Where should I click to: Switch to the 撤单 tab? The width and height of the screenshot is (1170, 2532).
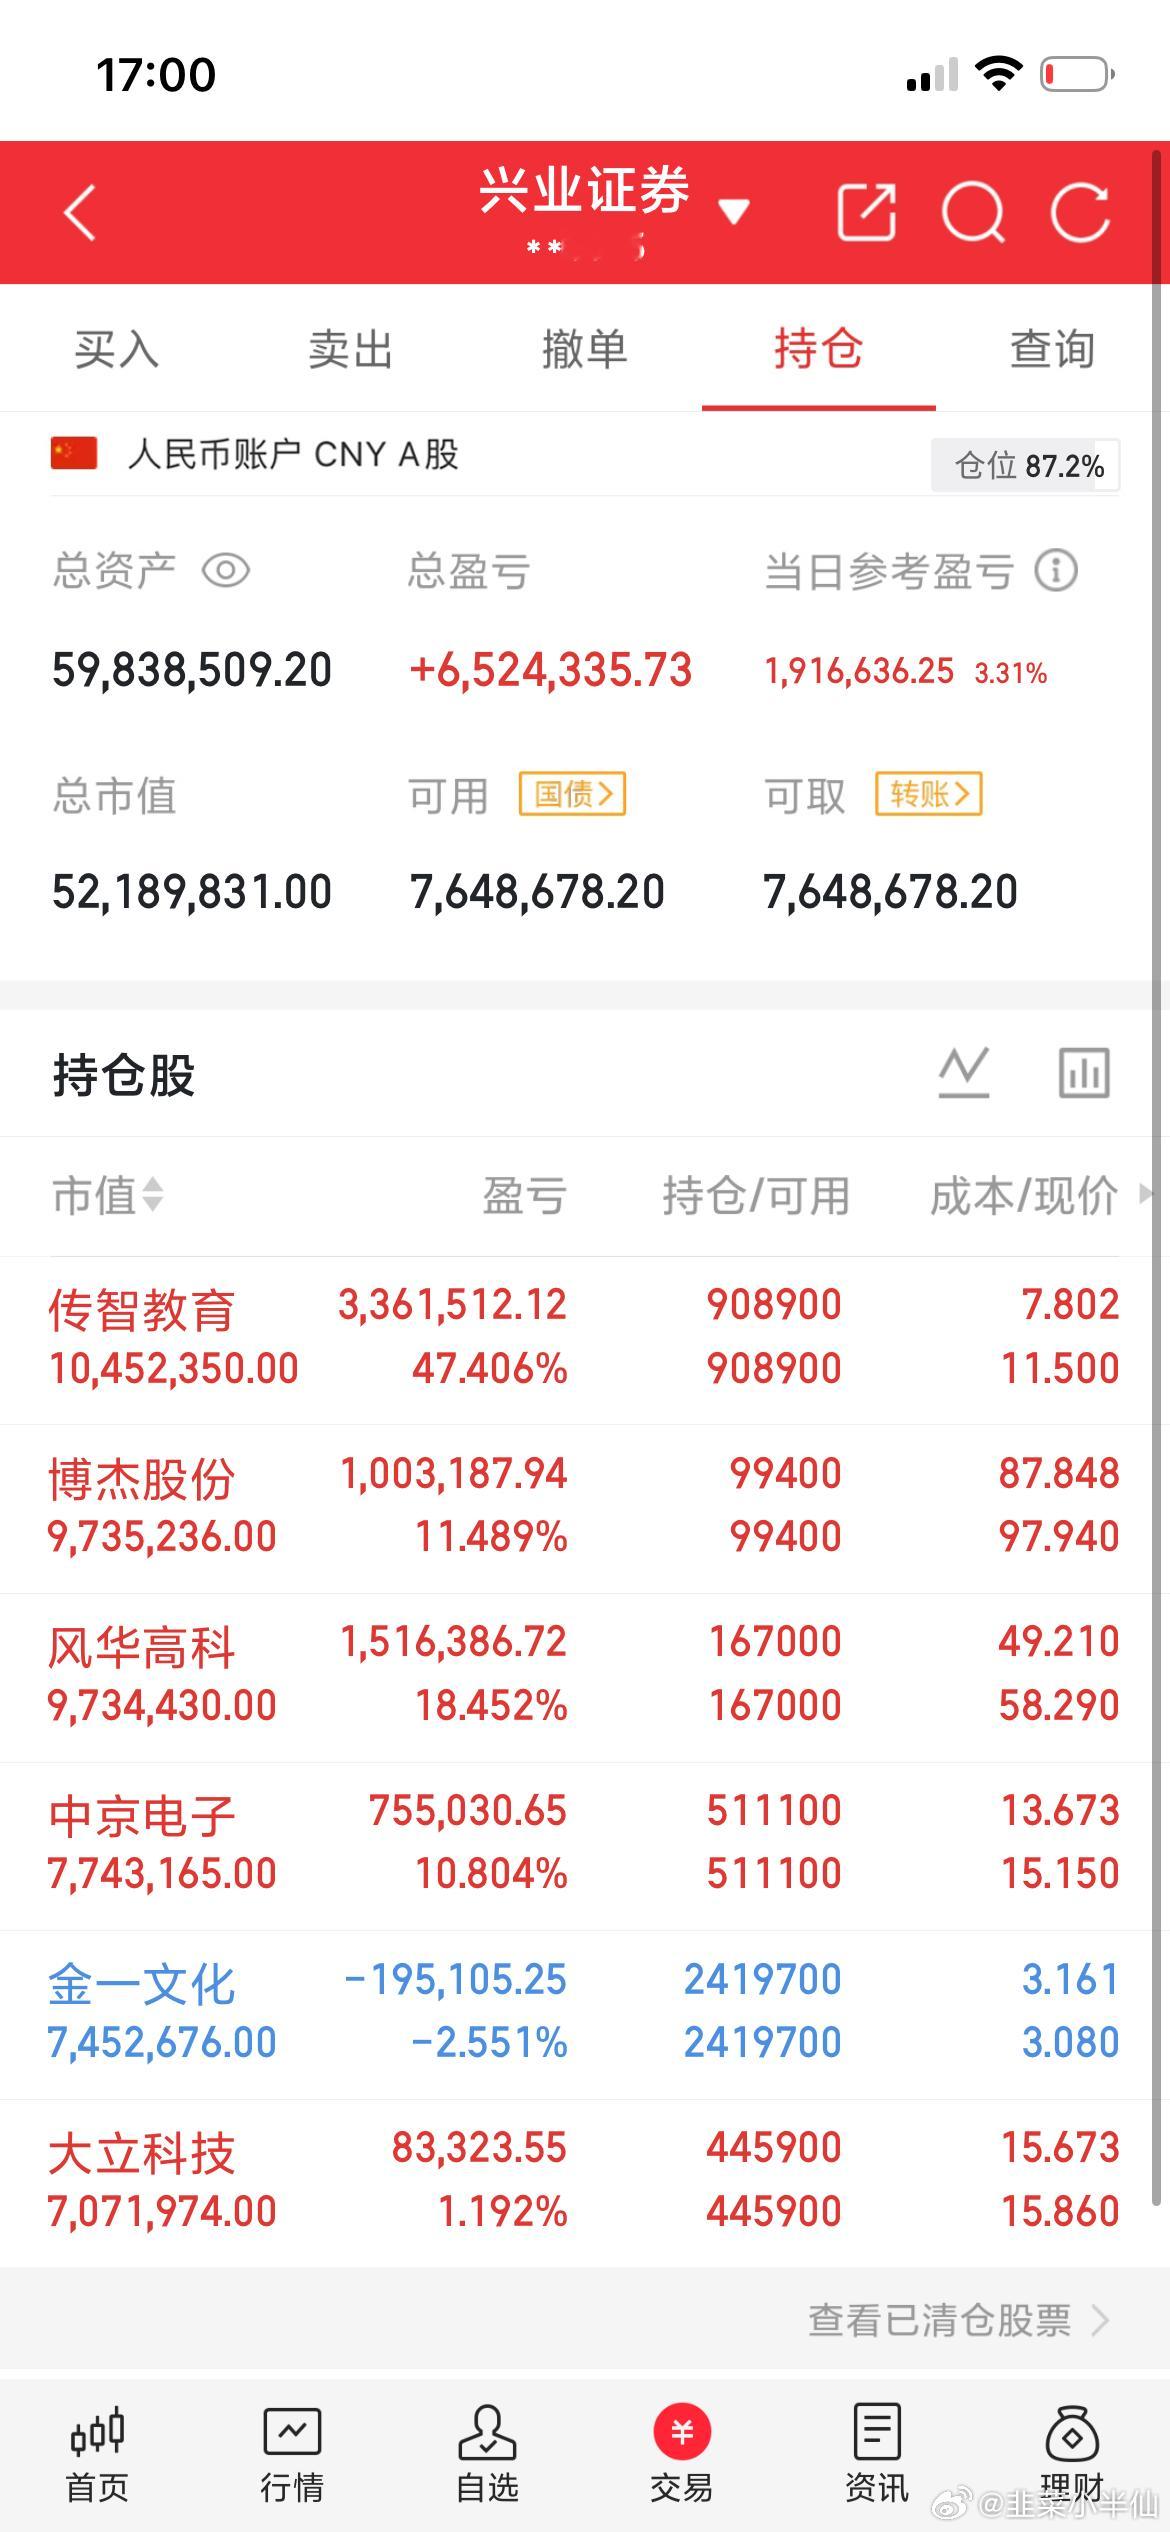tap(585, 350)
